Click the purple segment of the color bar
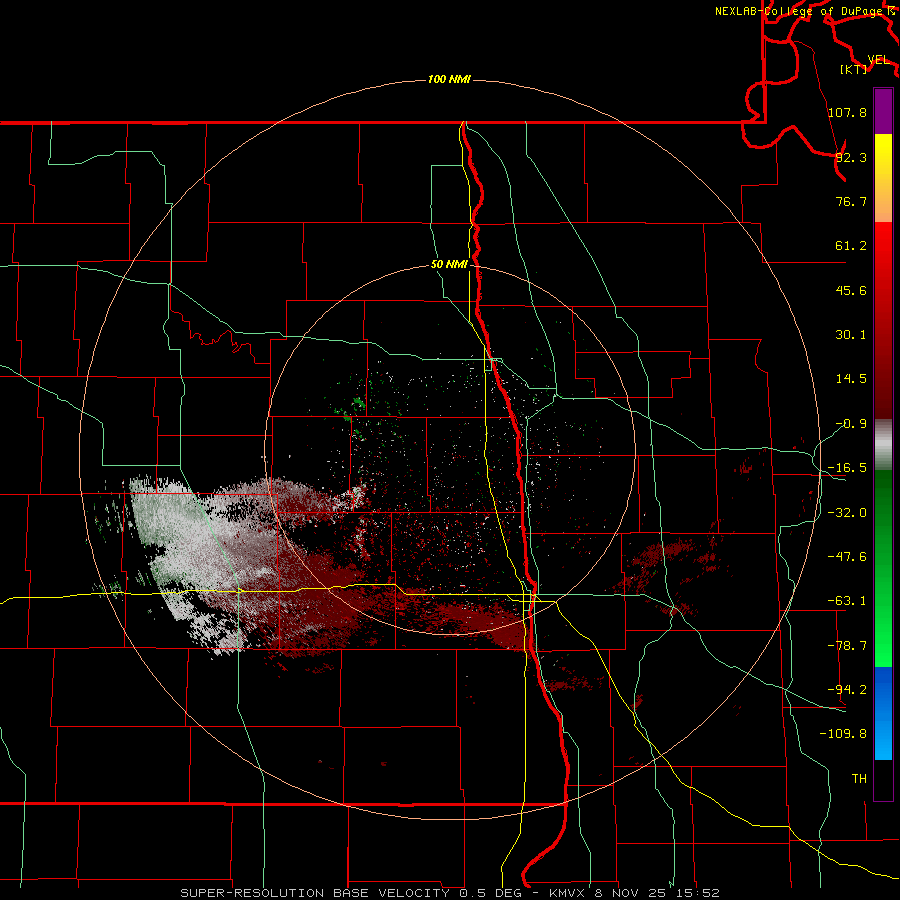 883,111
